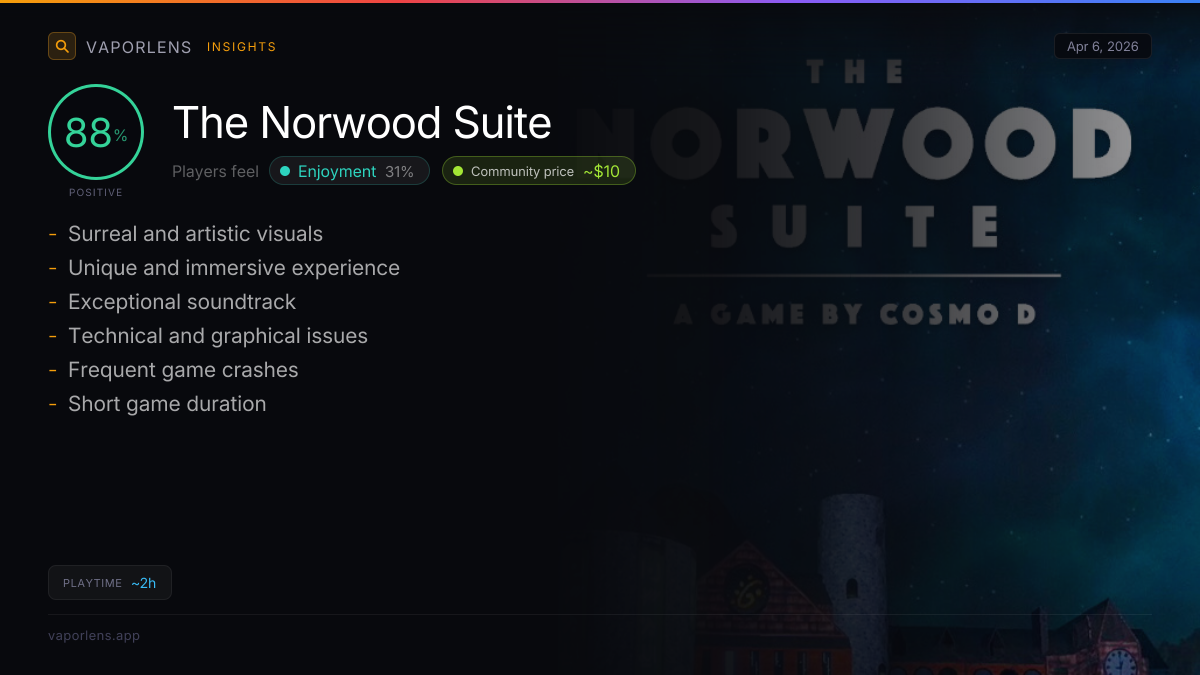This screenshot has height=675, width=1200.
Task: Select 'Short game duration' list item
Action: tap(167, 404)
